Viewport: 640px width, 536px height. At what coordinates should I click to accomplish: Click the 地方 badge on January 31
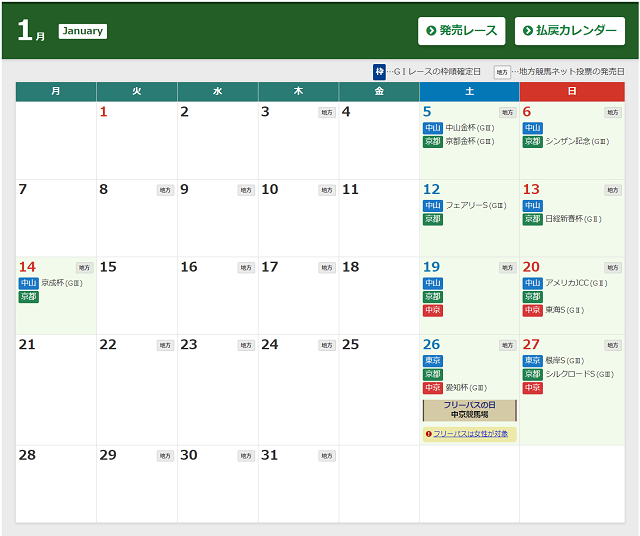327,456
